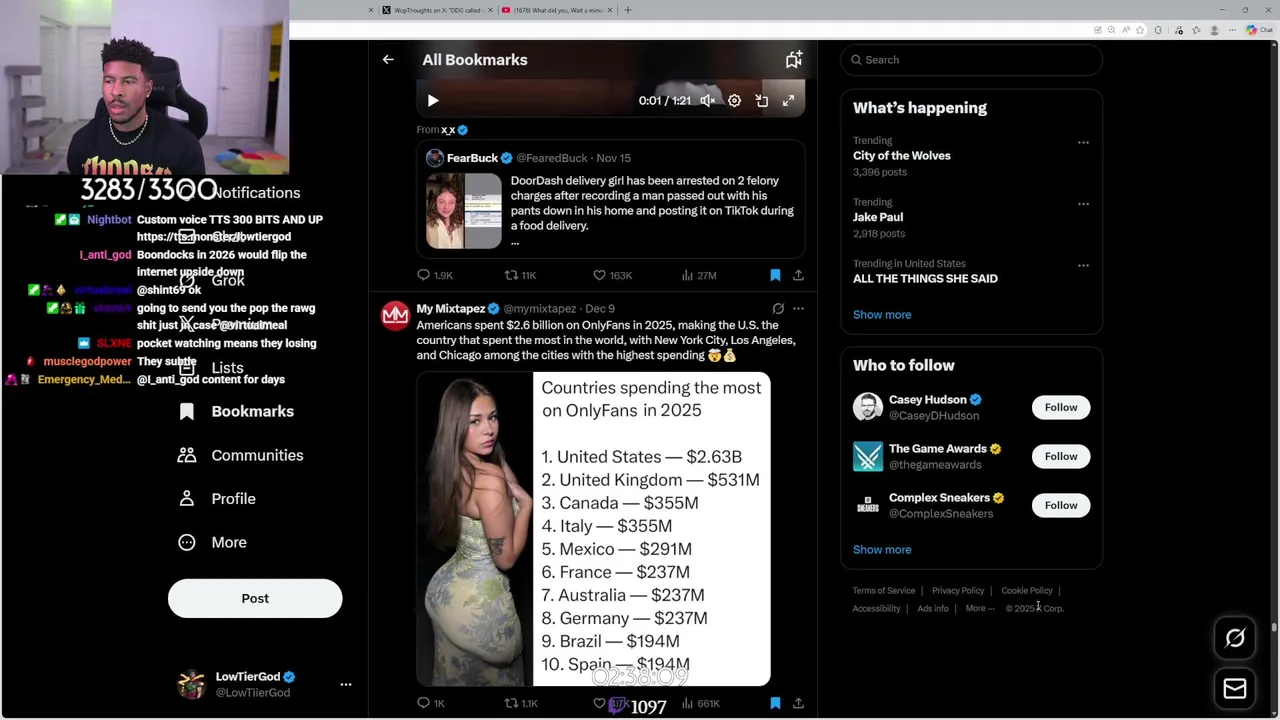
Task: Open the Terms of Service link
Action: (884, 591)
